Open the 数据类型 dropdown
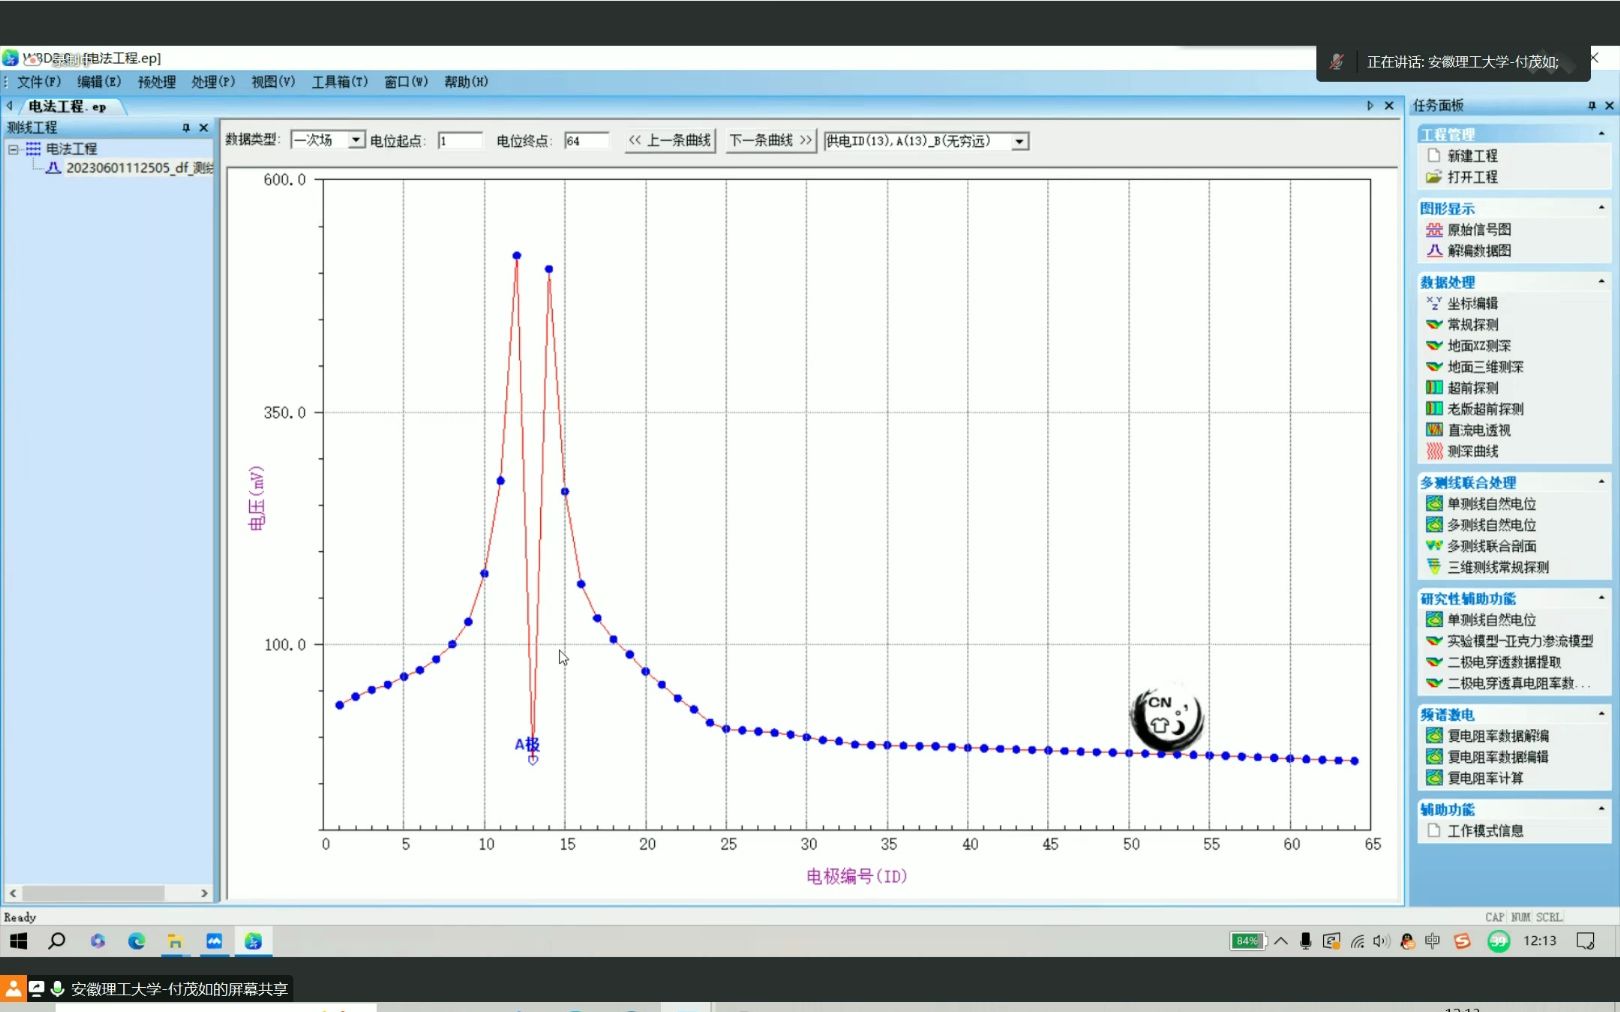 pos(356,141)
